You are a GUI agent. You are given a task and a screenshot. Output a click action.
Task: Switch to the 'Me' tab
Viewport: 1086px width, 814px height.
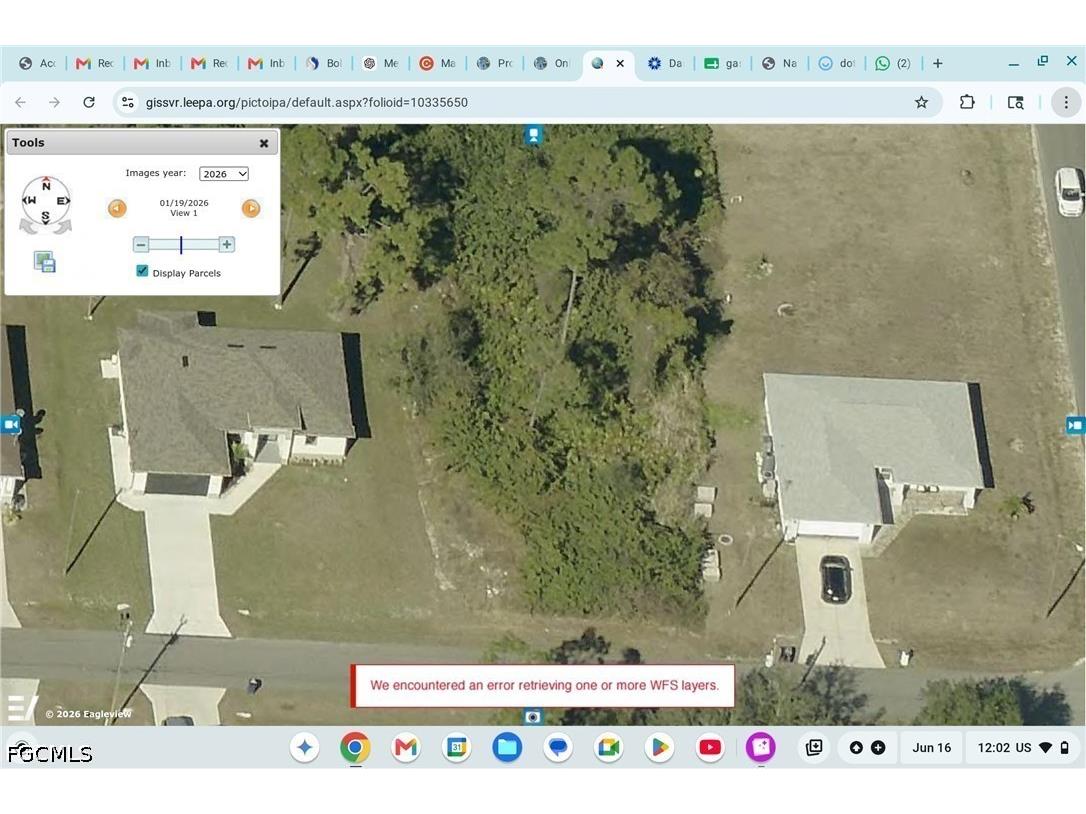381,63
